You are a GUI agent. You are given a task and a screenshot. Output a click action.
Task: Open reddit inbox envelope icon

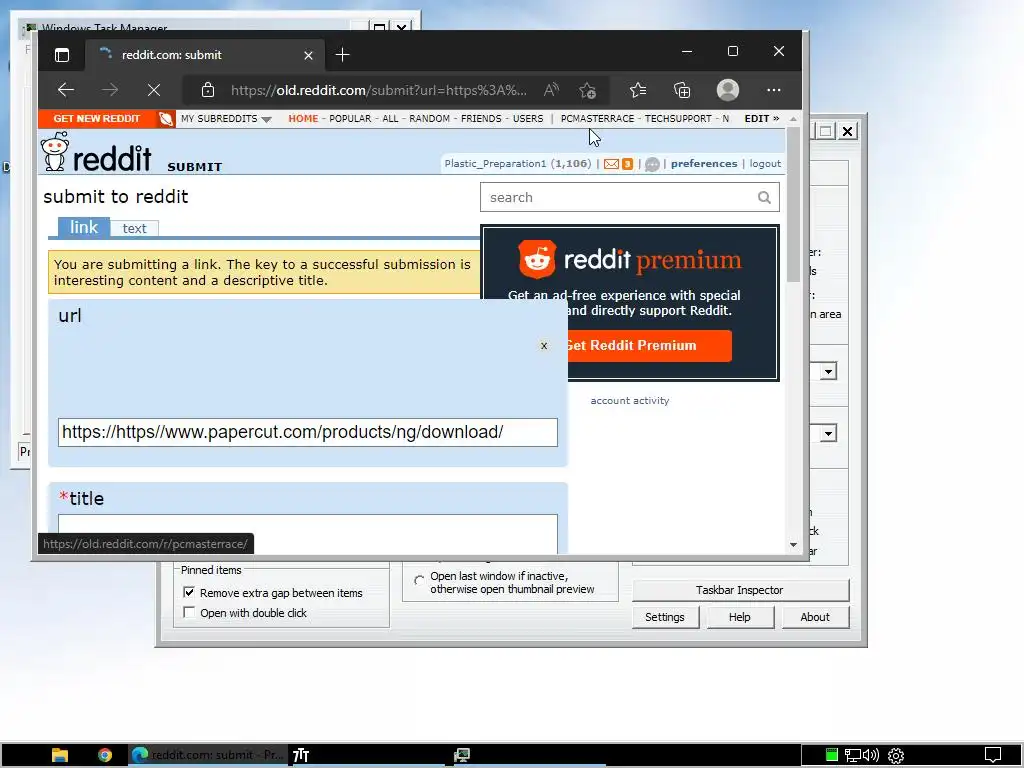(x=611, y=164)
